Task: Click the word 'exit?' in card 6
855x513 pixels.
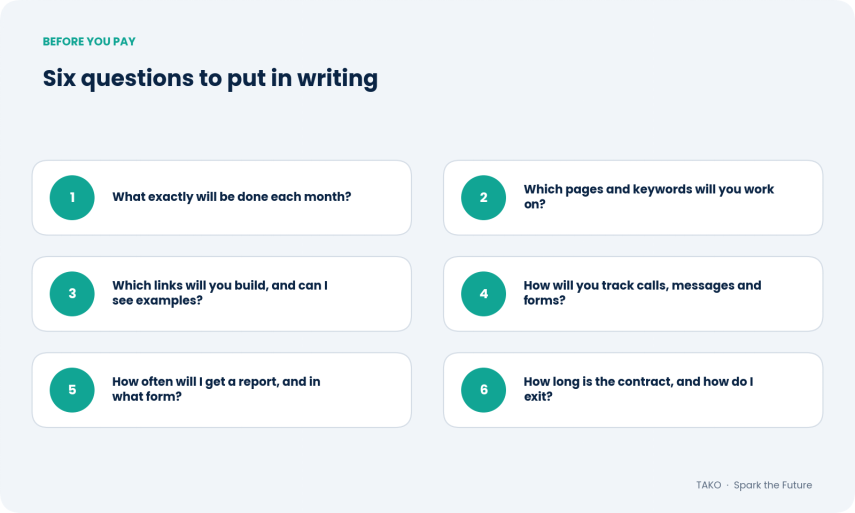Action: click(x=538, y=396)
